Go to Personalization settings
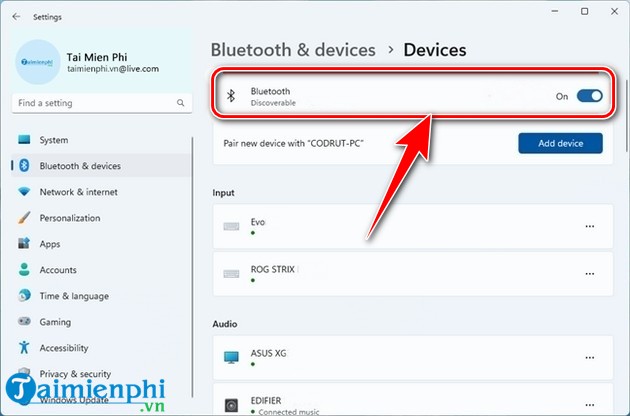Image resolution: width=630 pixels, height=416 pixels. [x=102, y=218]
